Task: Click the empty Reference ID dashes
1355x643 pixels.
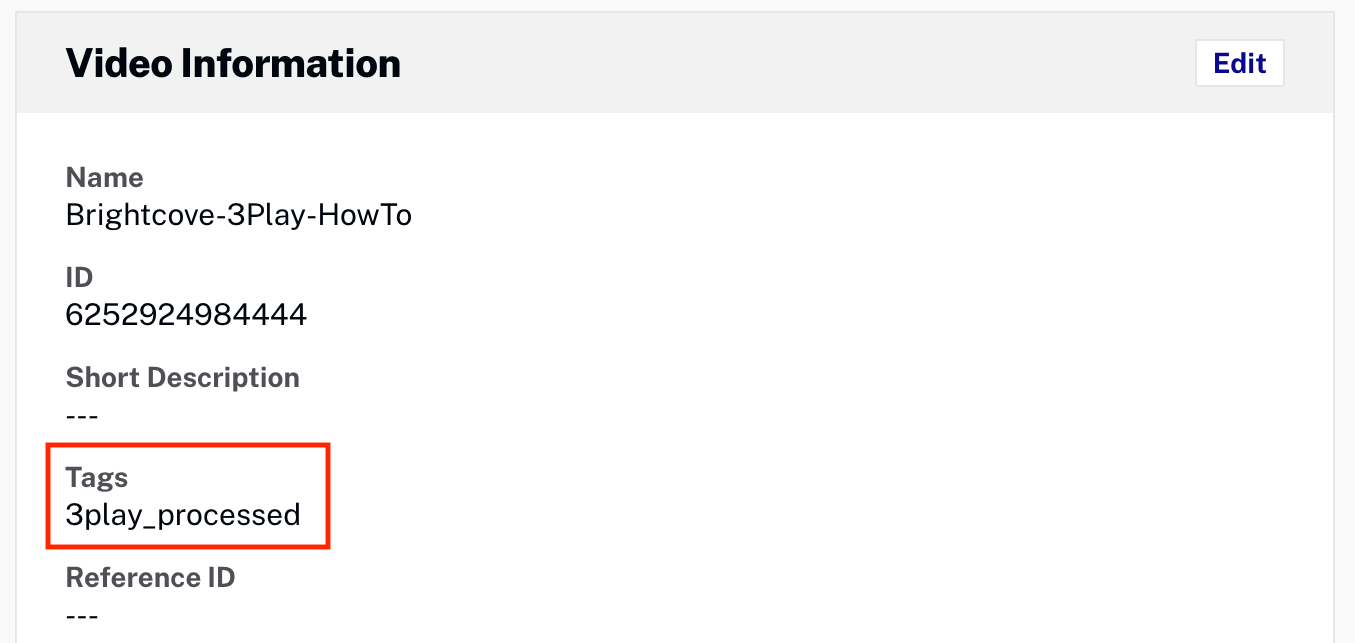Action: pos(82,616)
